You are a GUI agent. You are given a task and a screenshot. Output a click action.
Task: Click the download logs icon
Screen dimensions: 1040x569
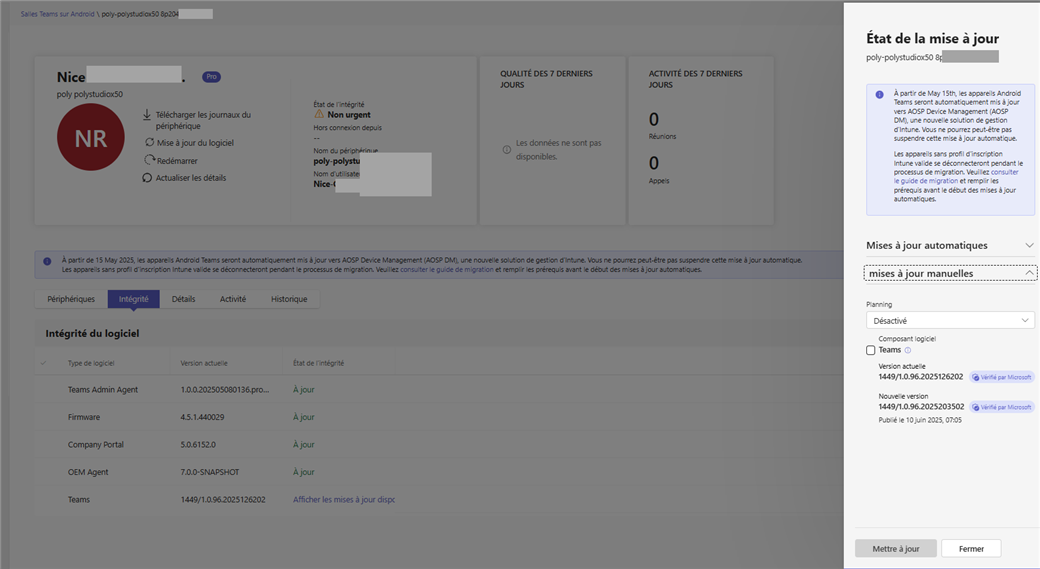(147, 115)
